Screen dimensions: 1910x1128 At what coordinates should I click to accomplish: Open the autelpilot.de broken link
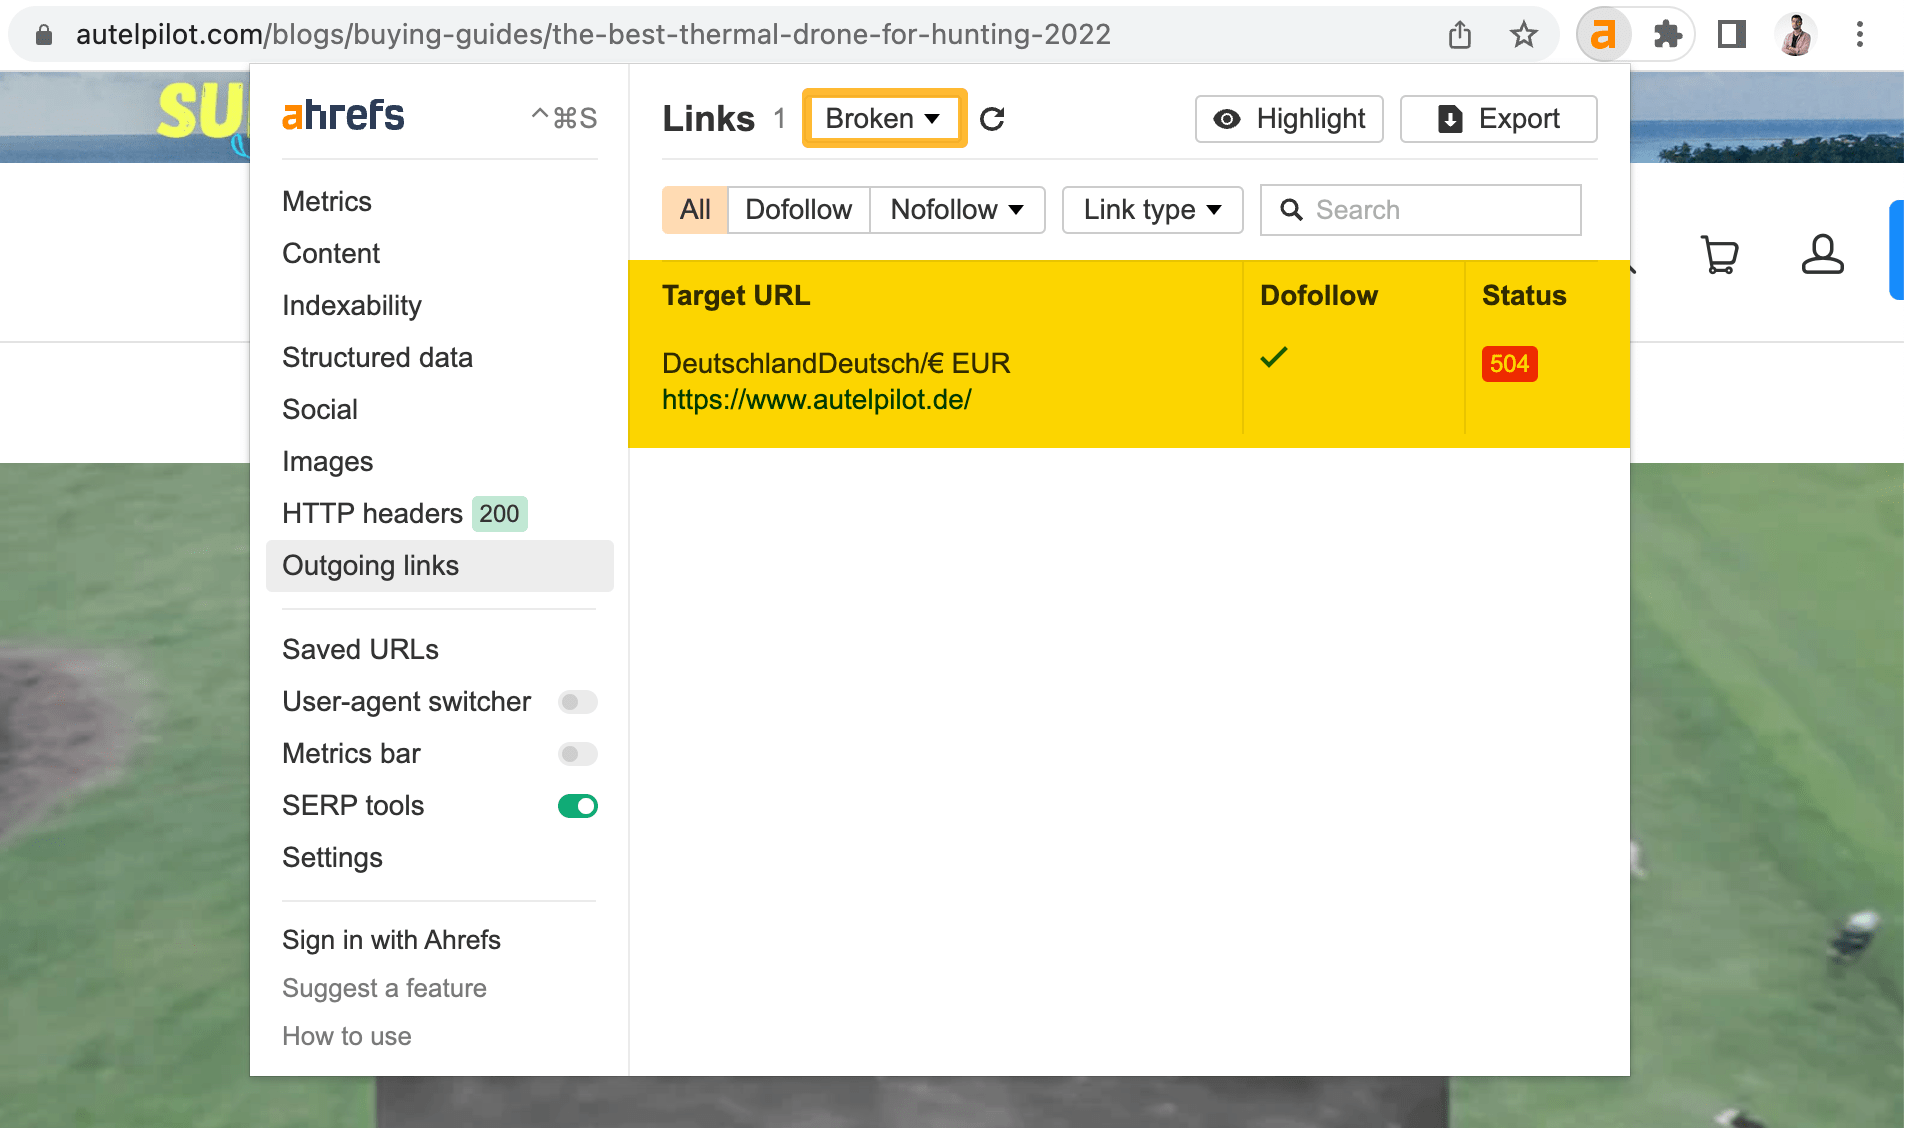click(816, 398)
